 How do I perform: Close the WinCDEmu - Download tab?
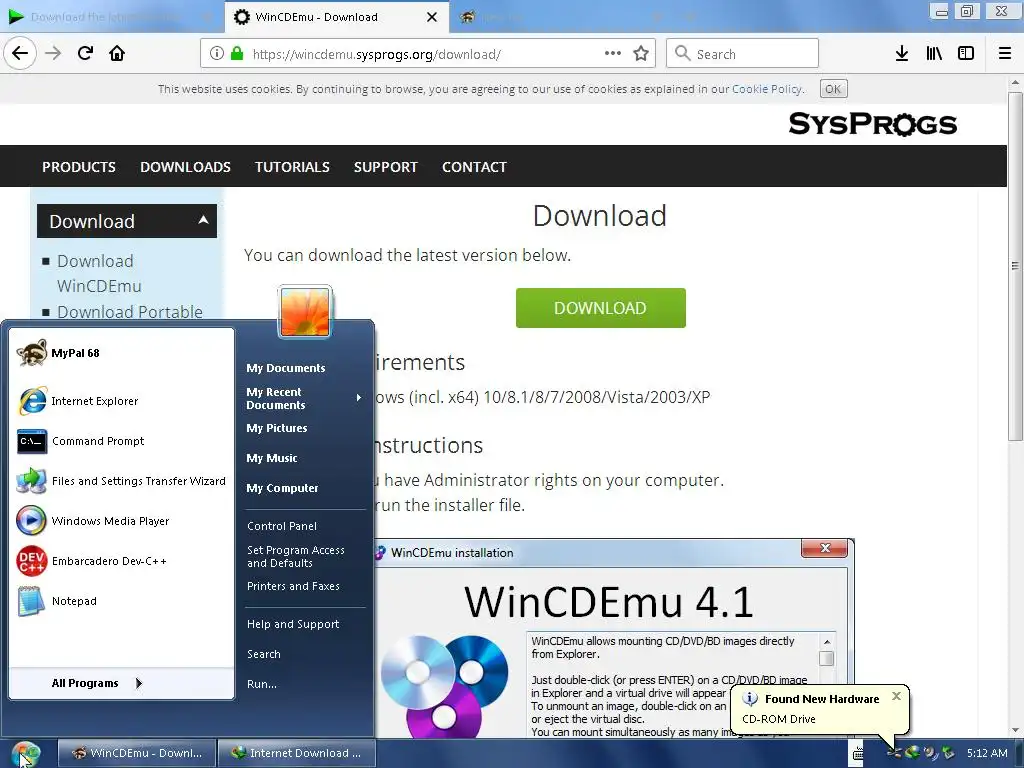pyautogui.click(x=432, y=17)
